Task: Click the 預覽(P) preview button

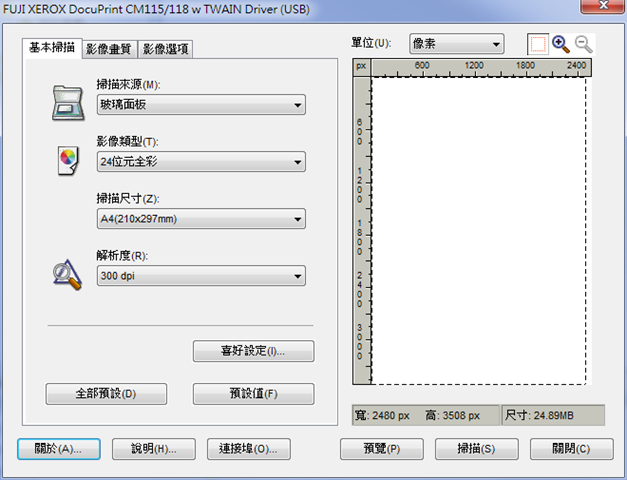Action: click(x=382, y=449)
